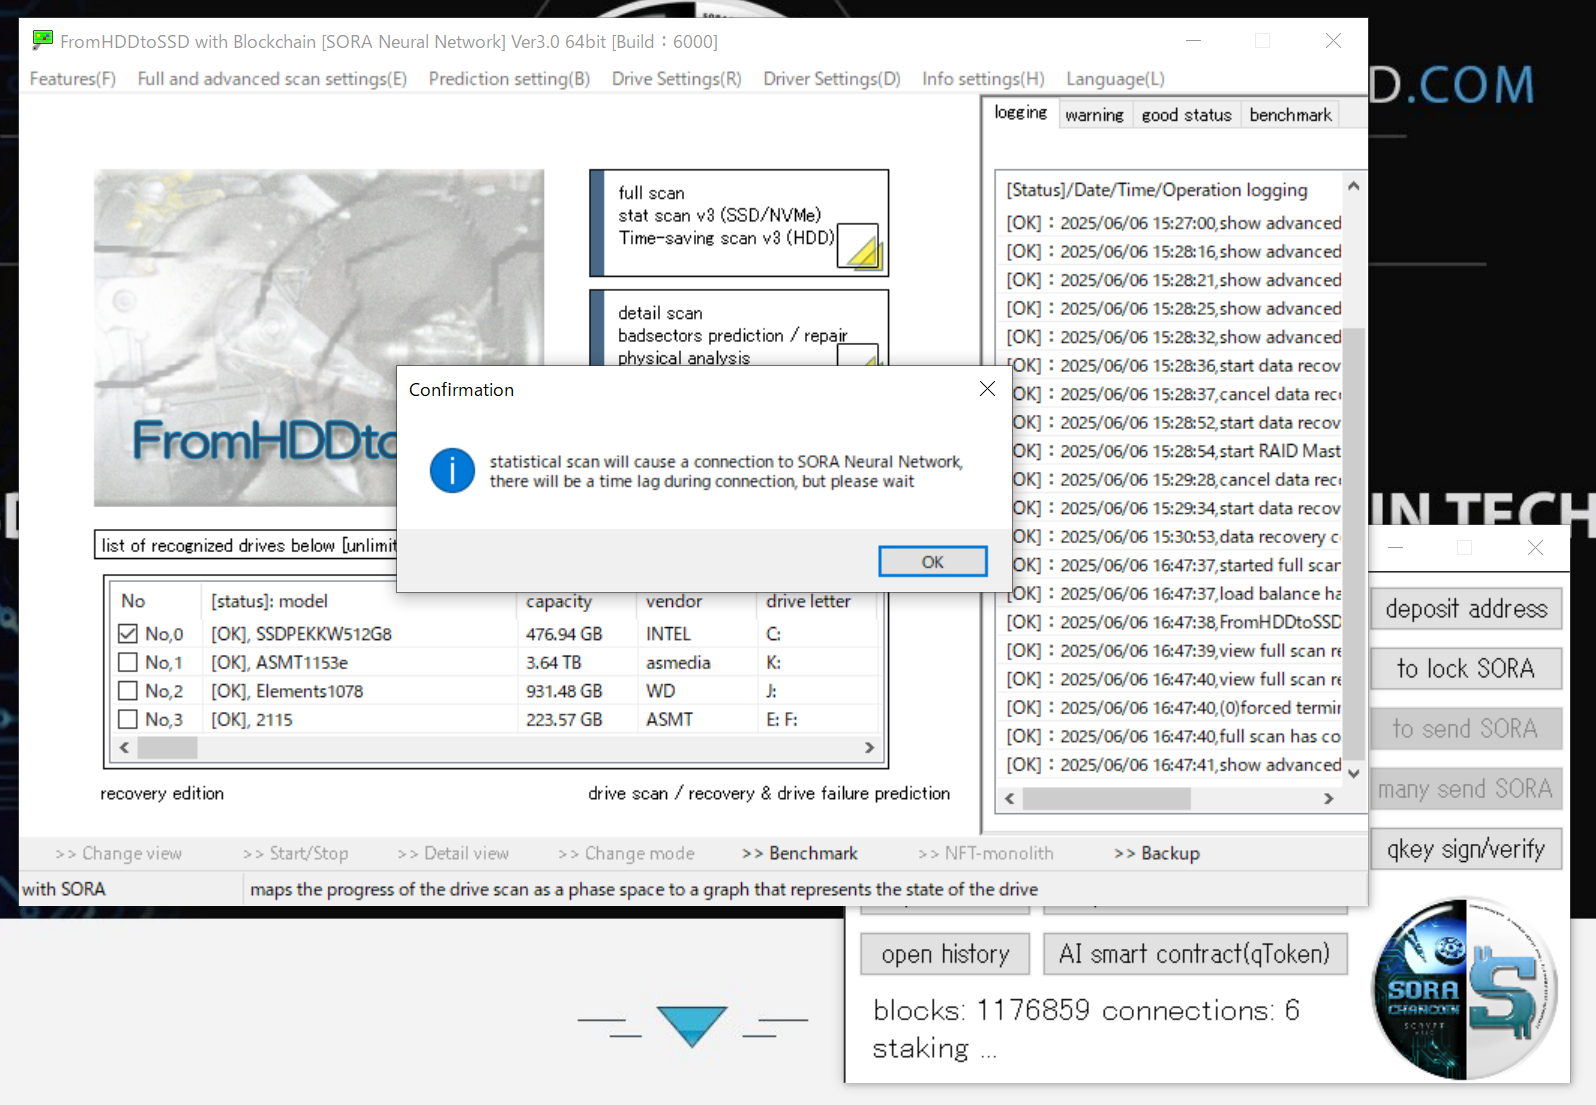This screenshot has height=1105, width=1596.
Task: Select the log entry at 16:47:37 started full scan
Action: [1173, 565]
